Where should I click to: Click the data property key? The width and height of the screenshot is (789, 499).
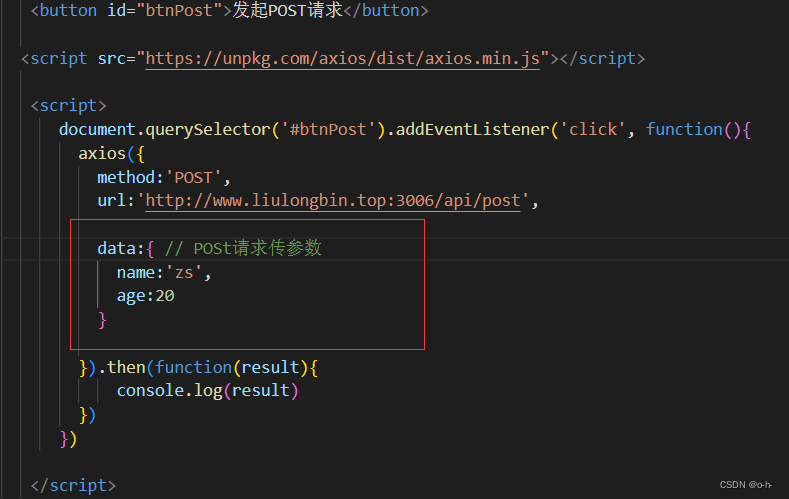click(x=116, y=248)
